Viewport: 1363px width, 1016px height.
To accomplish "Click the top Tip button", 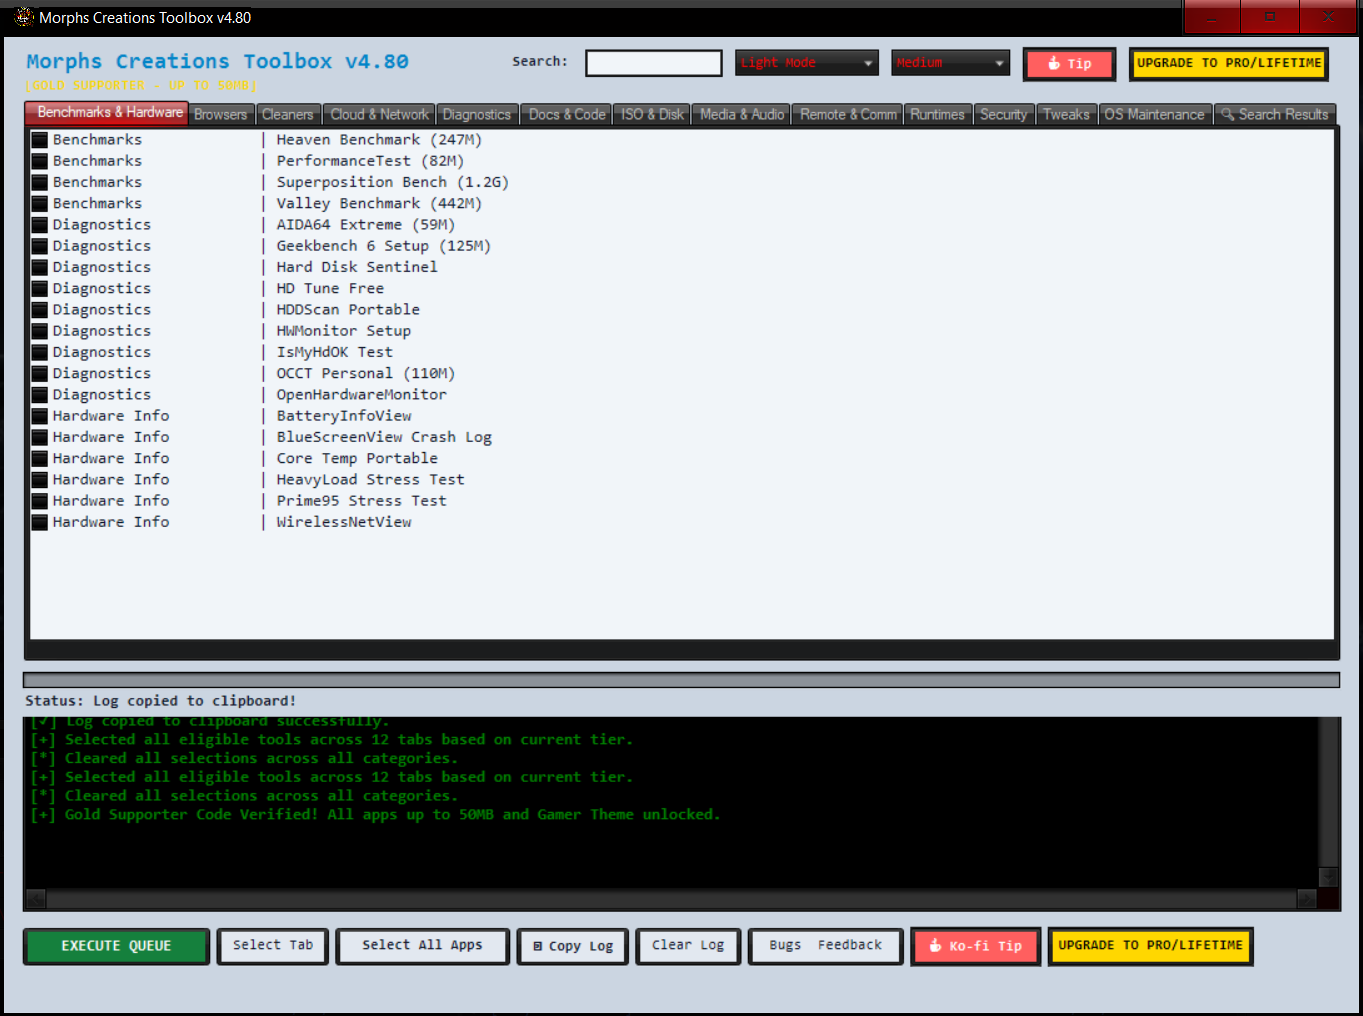I will [x=1070, y=64].
